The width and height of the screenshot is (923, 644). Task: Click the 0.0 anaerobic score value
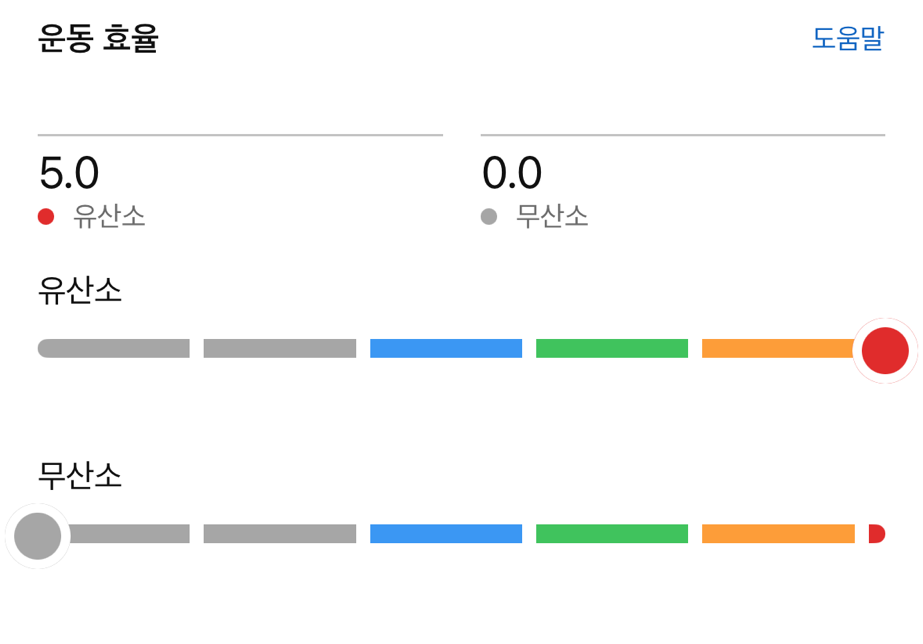pos(512,174)
